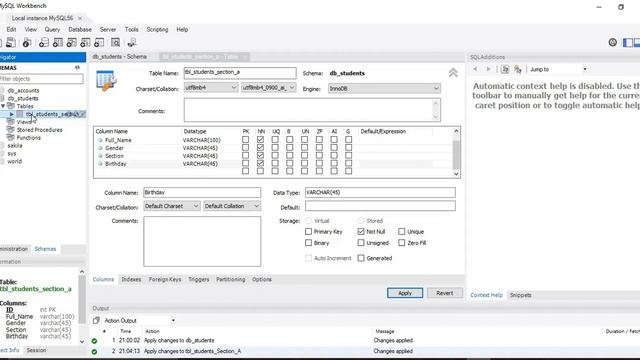Open the Database menu
The width and height of the screenshot is (640, 360).
80,29
